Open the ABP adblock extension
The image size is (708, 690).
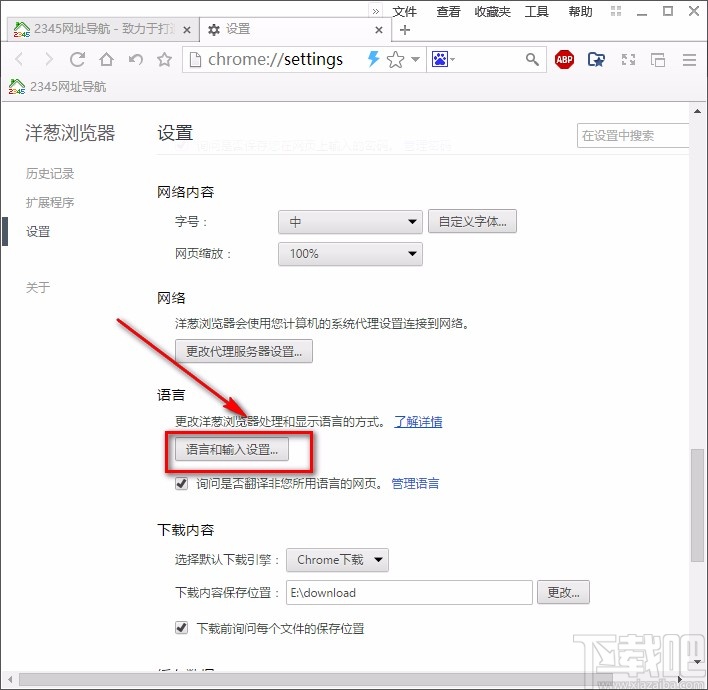tap(564, 59)
